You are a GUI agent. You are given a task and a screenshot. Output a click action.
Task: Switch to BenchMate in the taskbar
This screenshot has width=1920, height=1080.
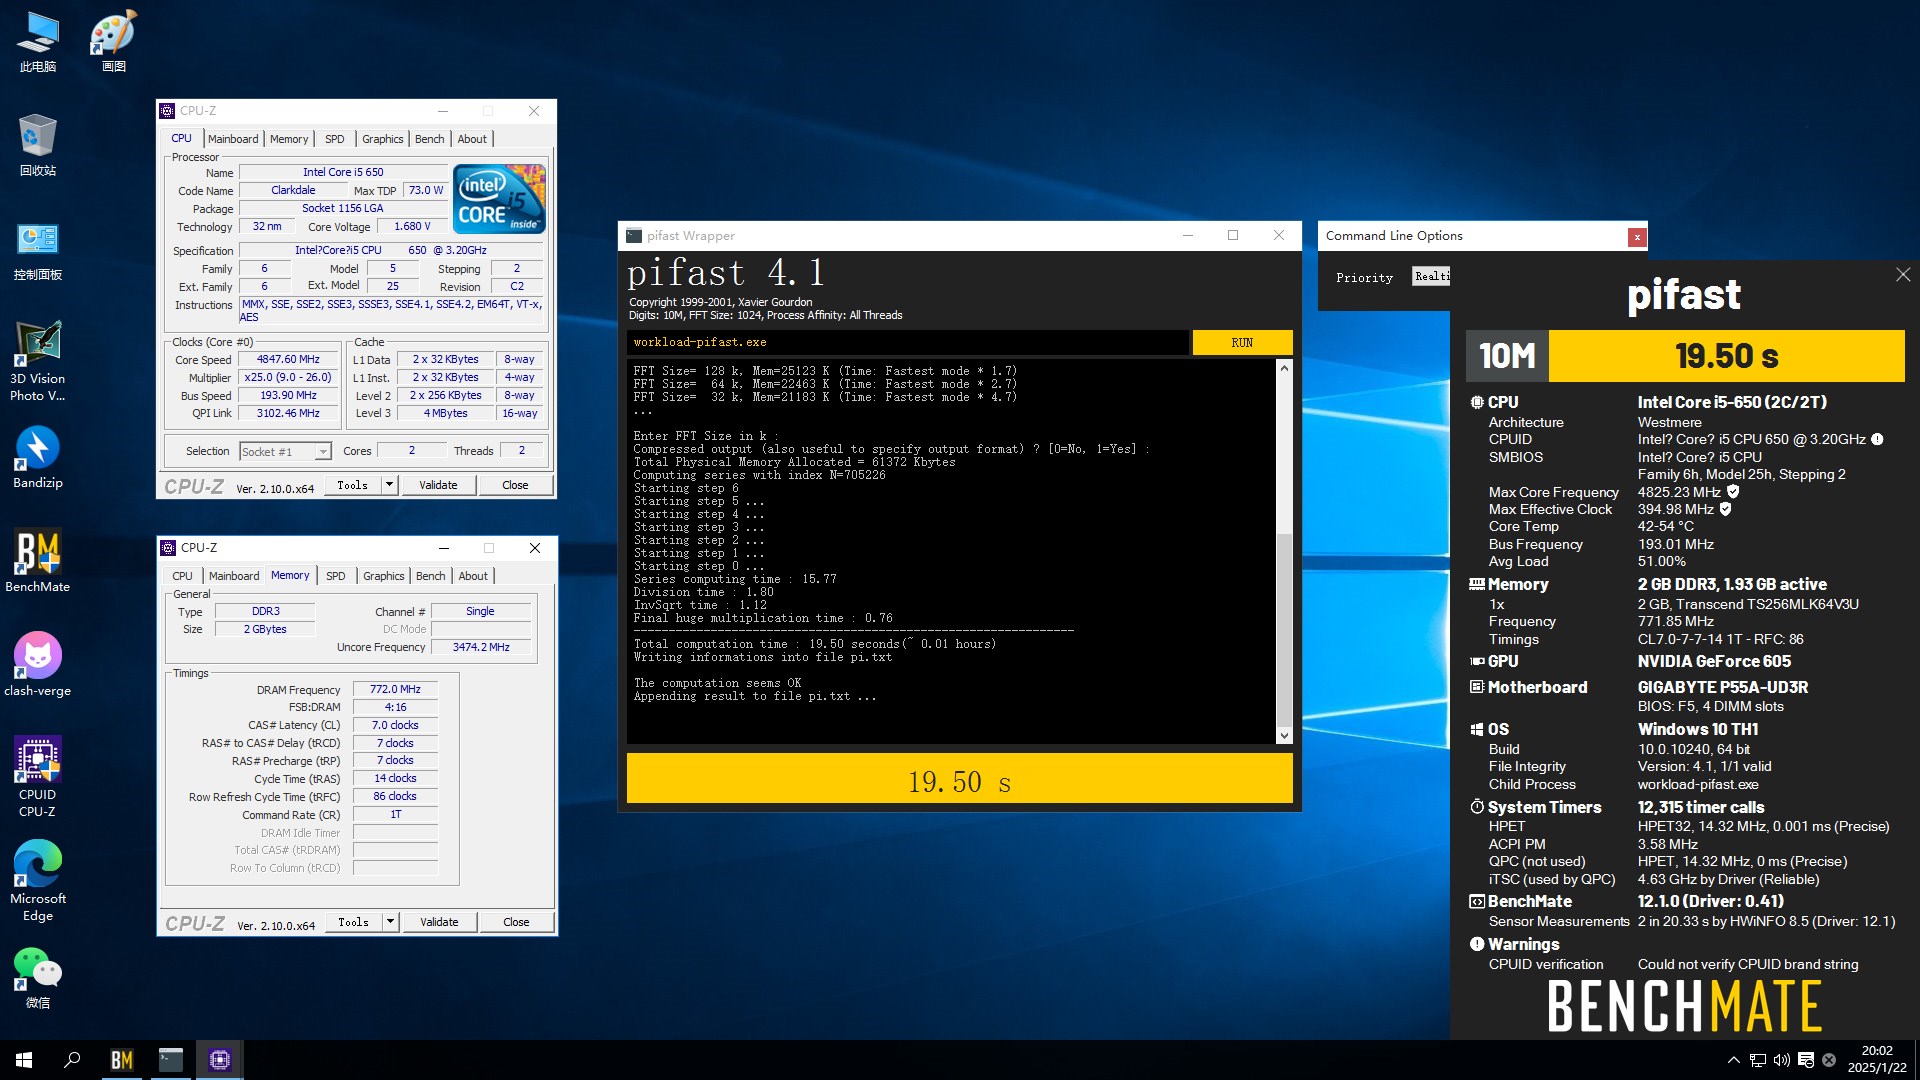[x=121, y=1060]
